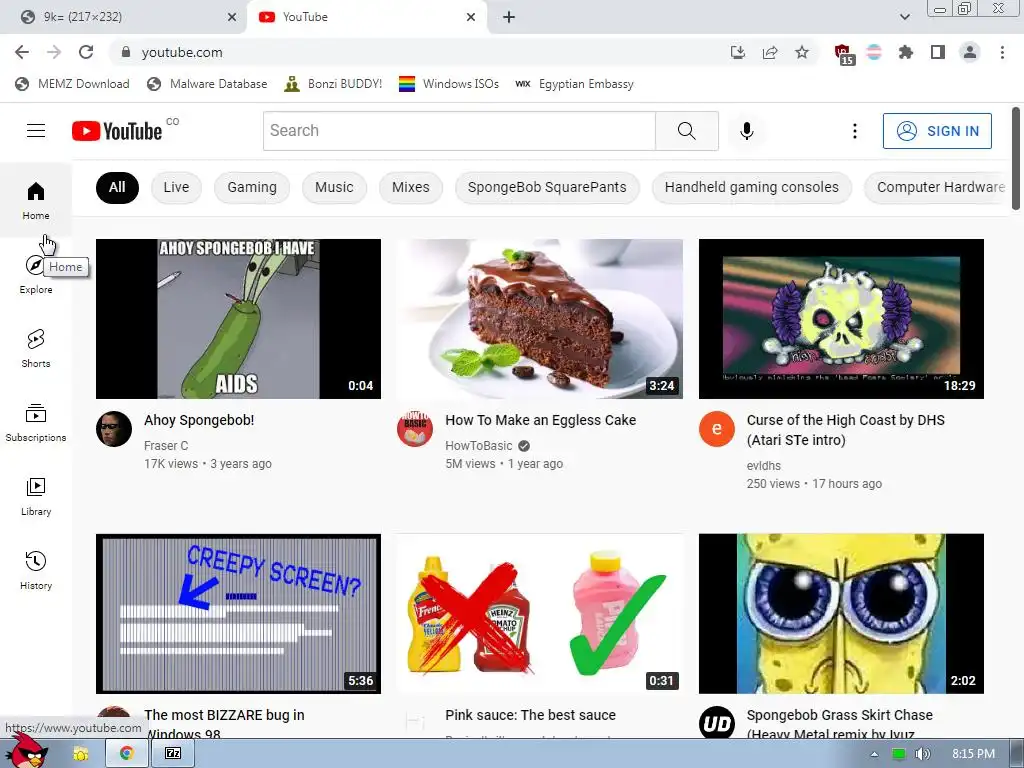The width and height of the screenshot is (1024, 768).
Task: Open Subscriptions in sidebar
Action: tap(36, 422)
